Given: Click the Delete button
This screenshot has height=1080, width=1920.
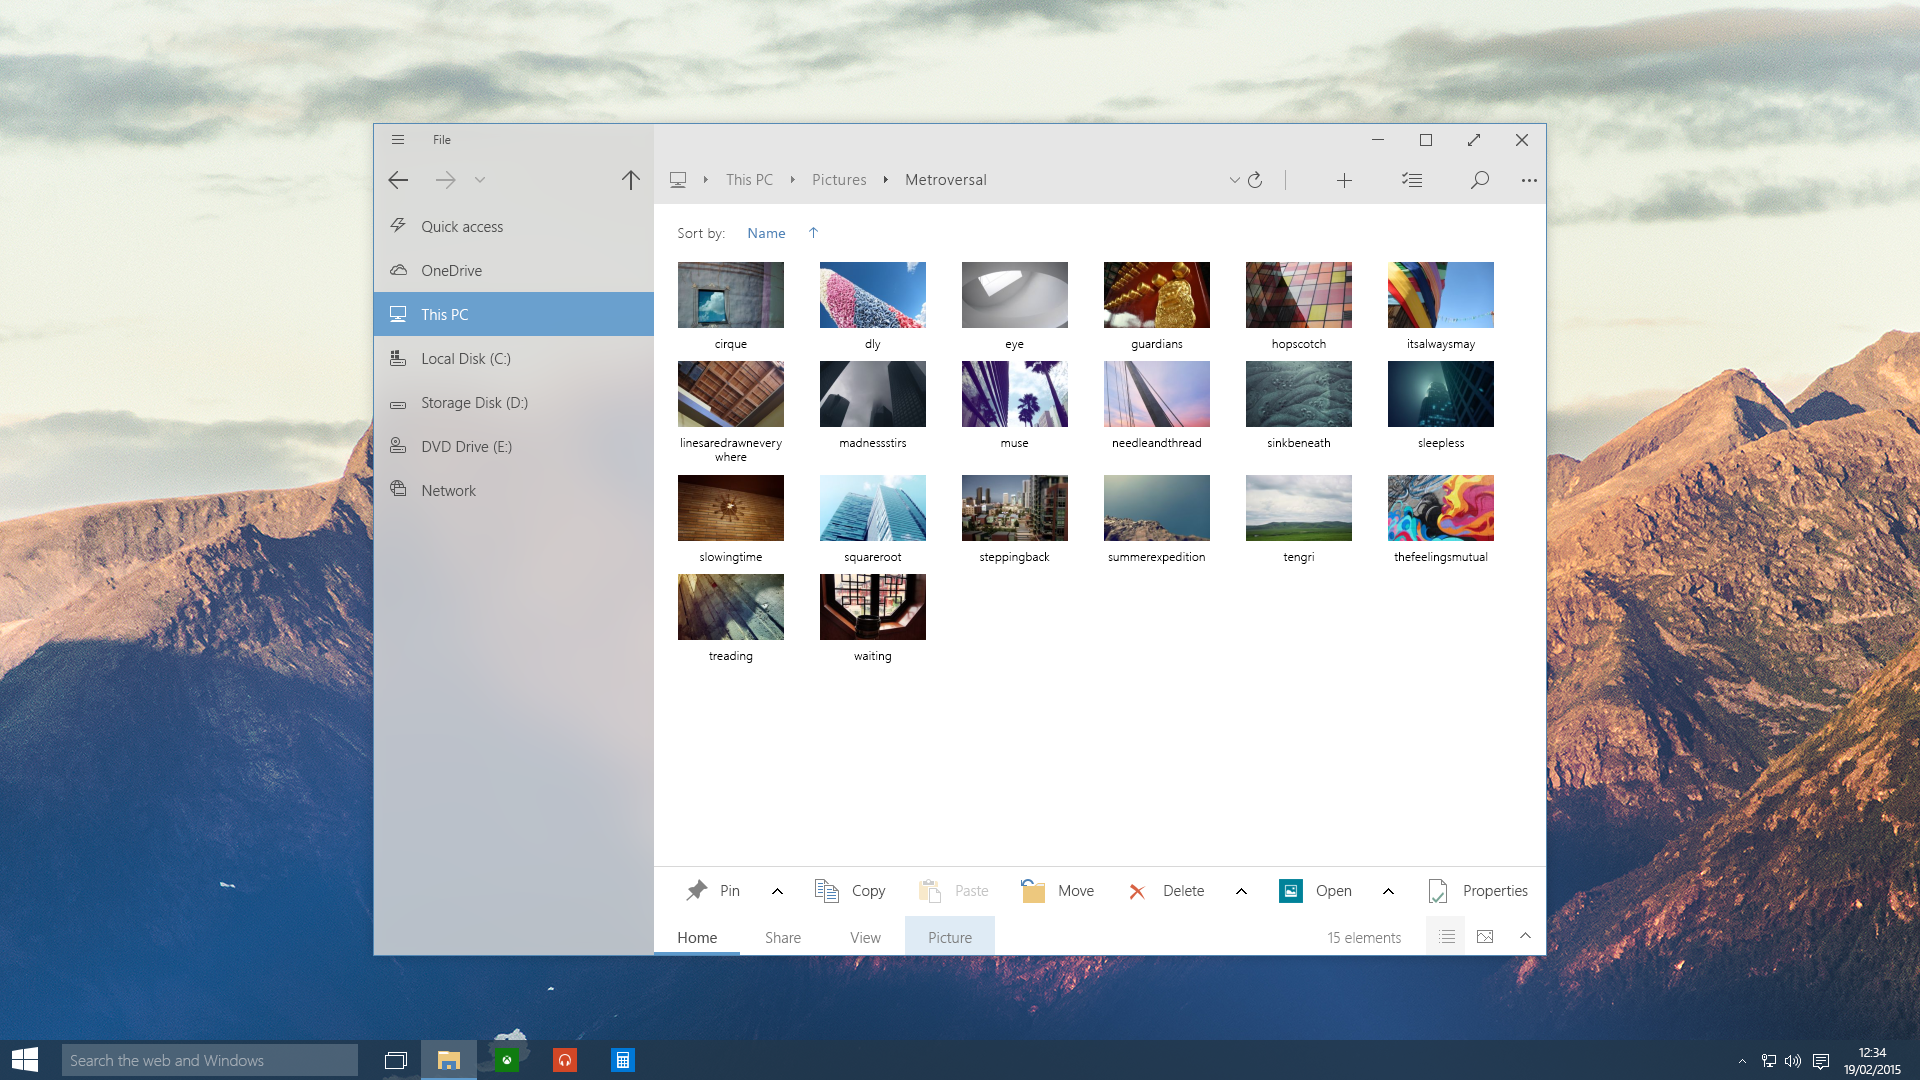Looking at the screenshot, I should pos(1166,891).
